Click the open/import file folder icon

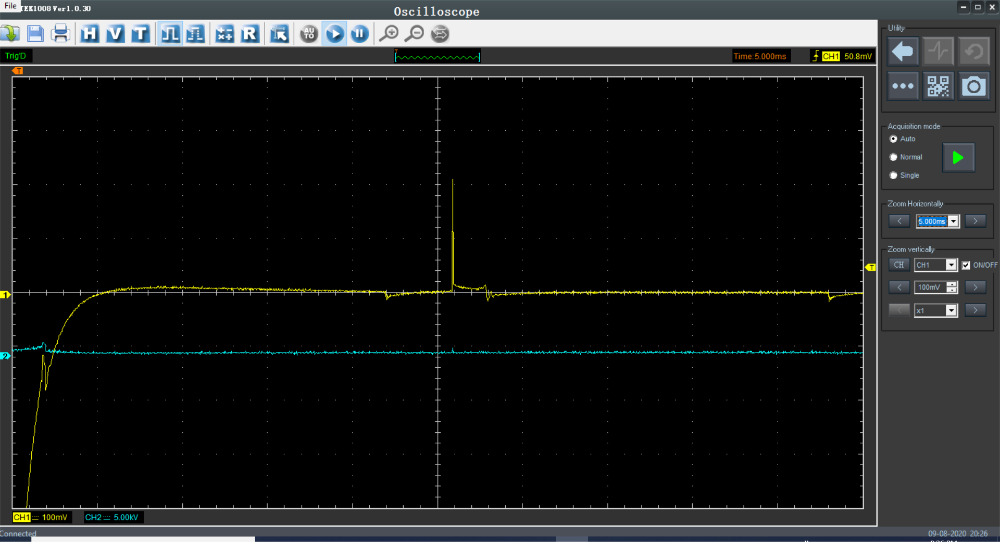(x=10, y=34)
